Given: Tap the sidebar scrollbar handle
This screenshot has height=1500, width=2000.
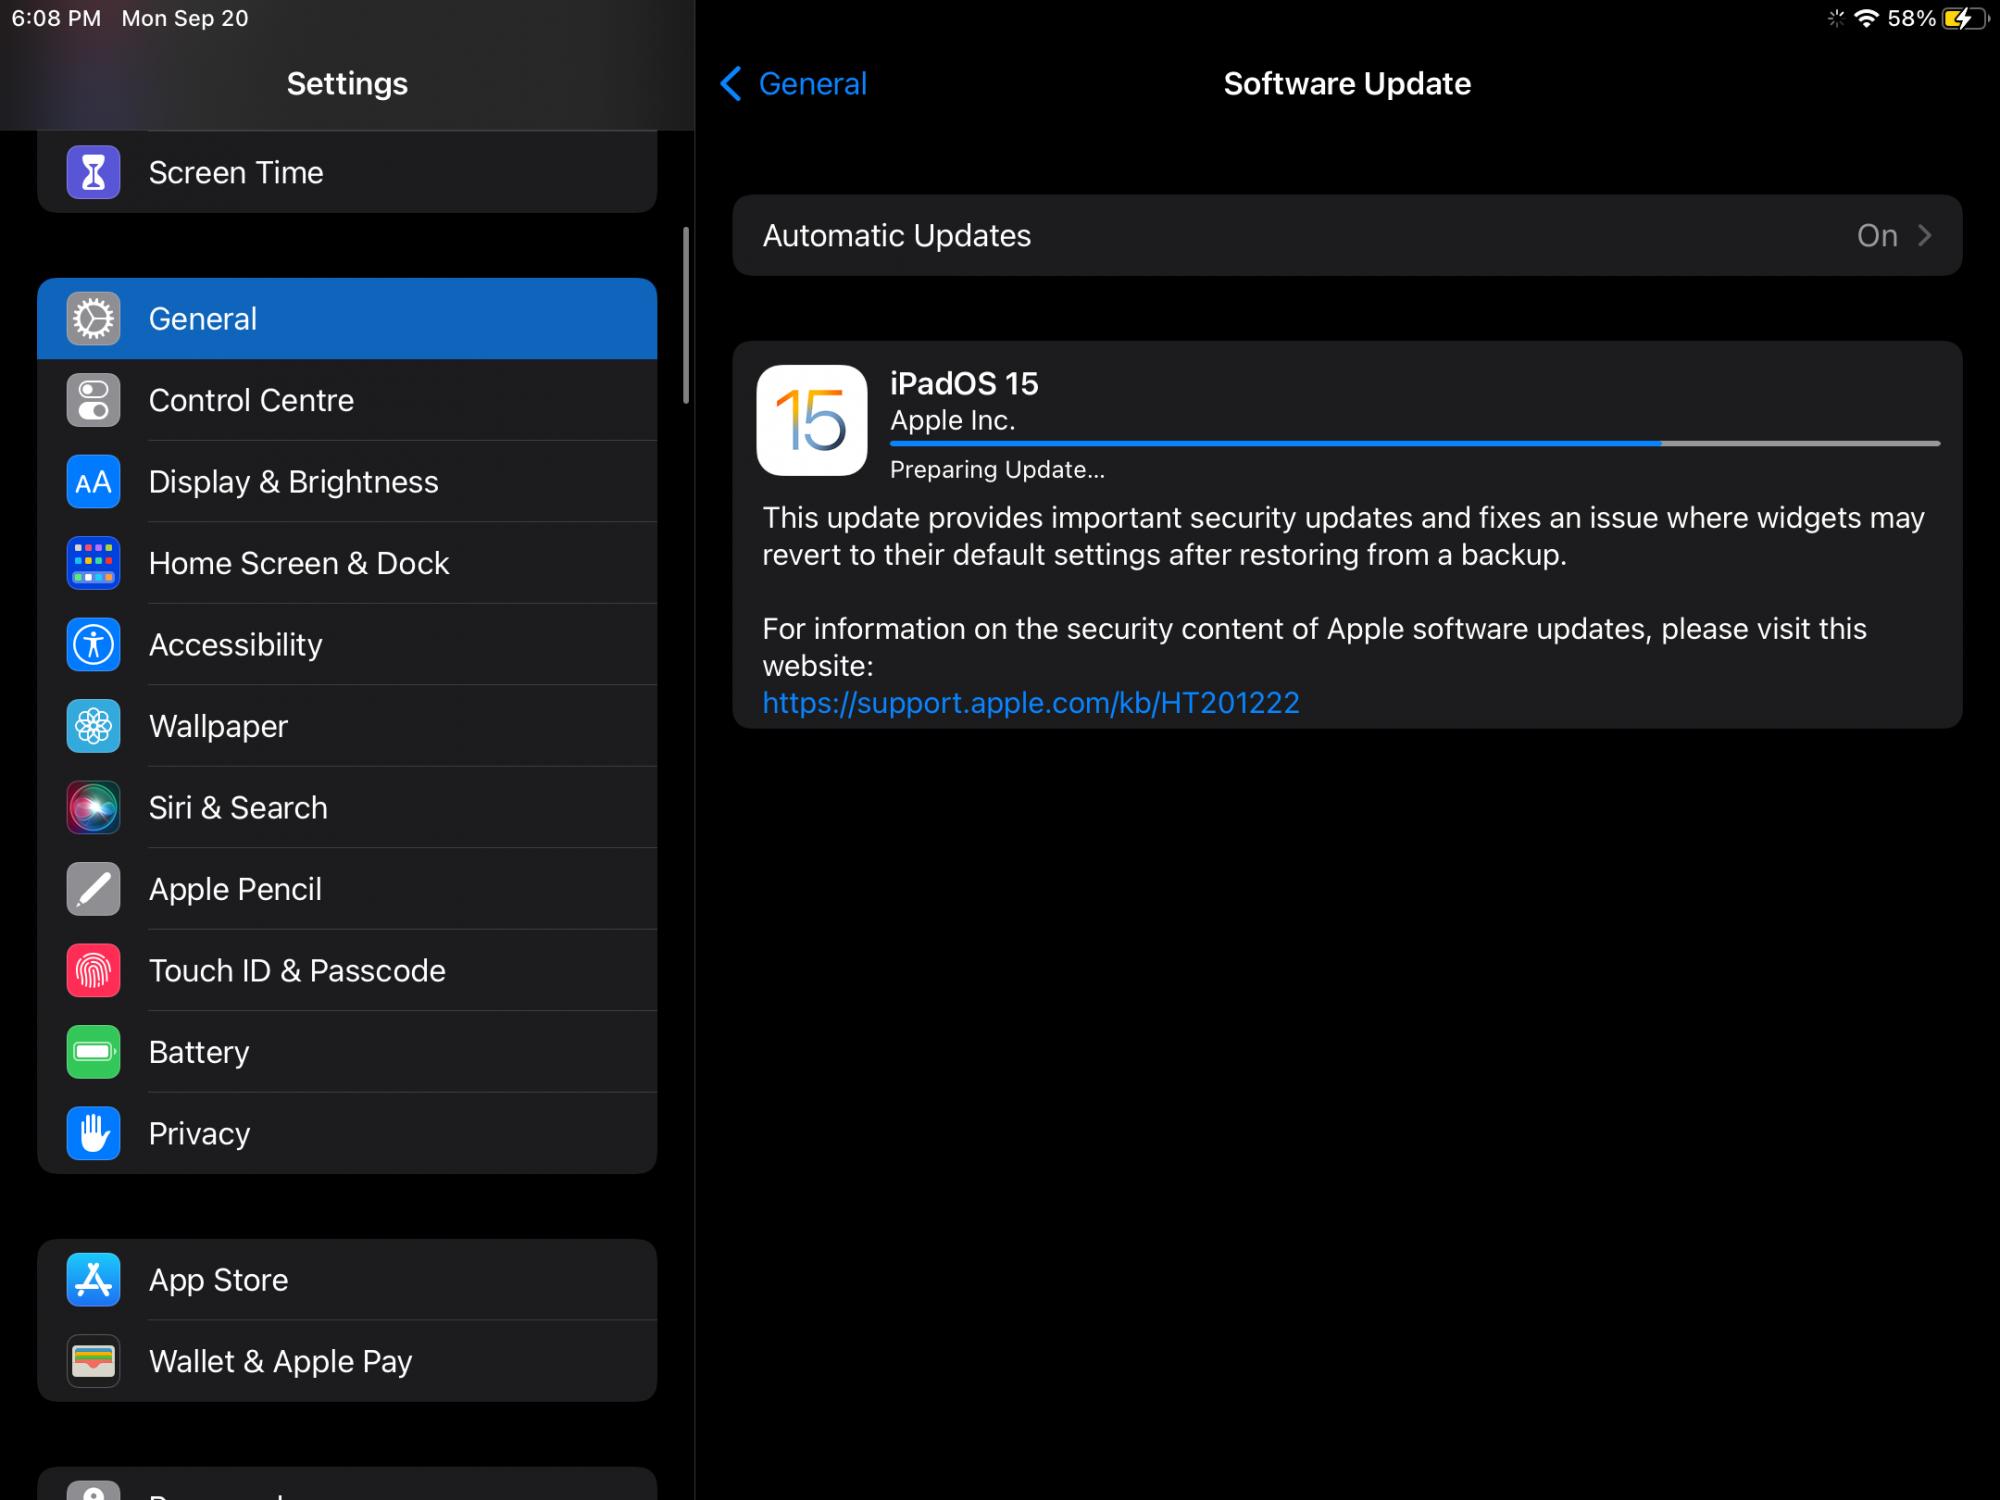Looking at the screenshot, I should coord(686,315).
